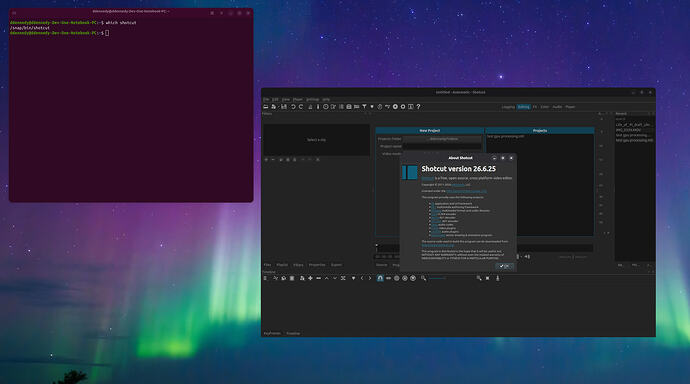Click the Save project toolbar icon
This screenshot has height=384, width=690.
[284, 106]
